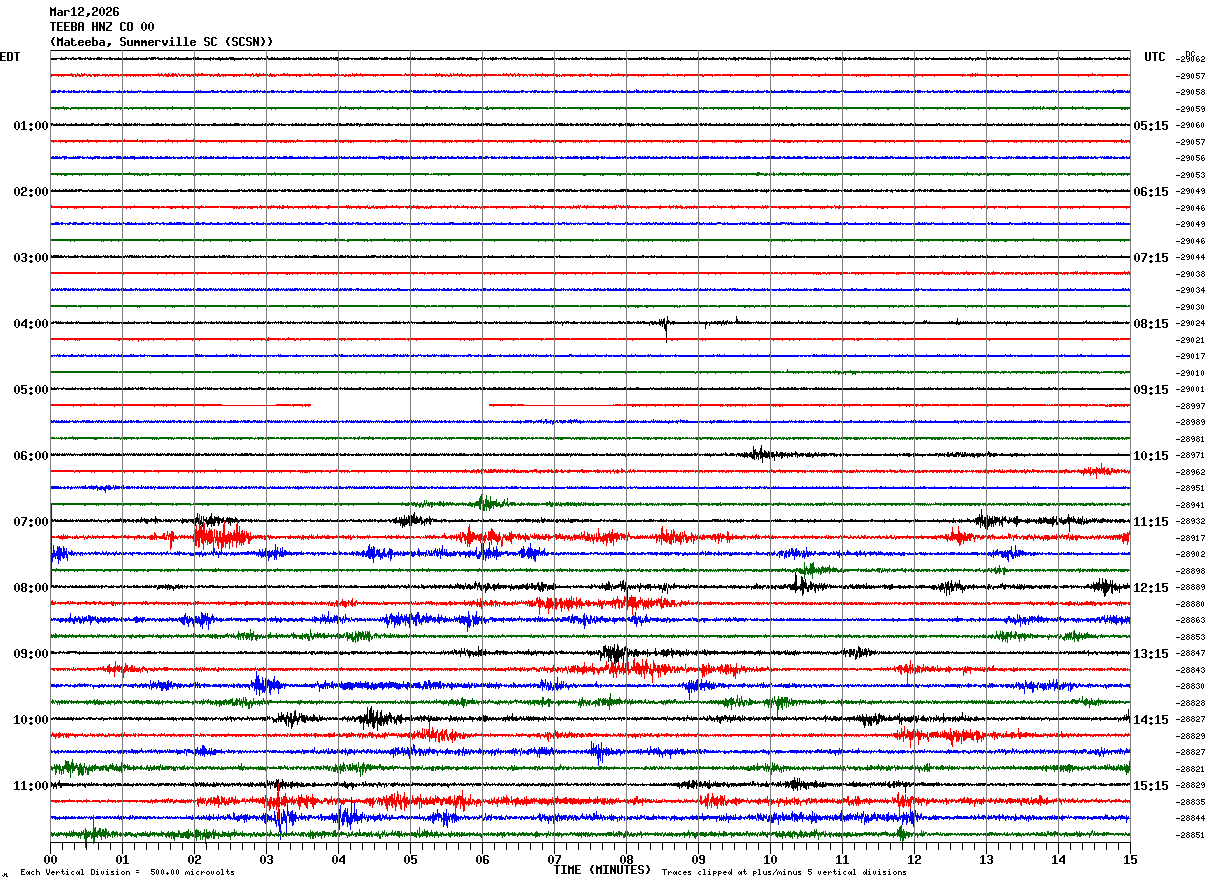Viewport: 1210px width, 886px height.
Task: Click the date label Mar12,2026
Action: 84,12
